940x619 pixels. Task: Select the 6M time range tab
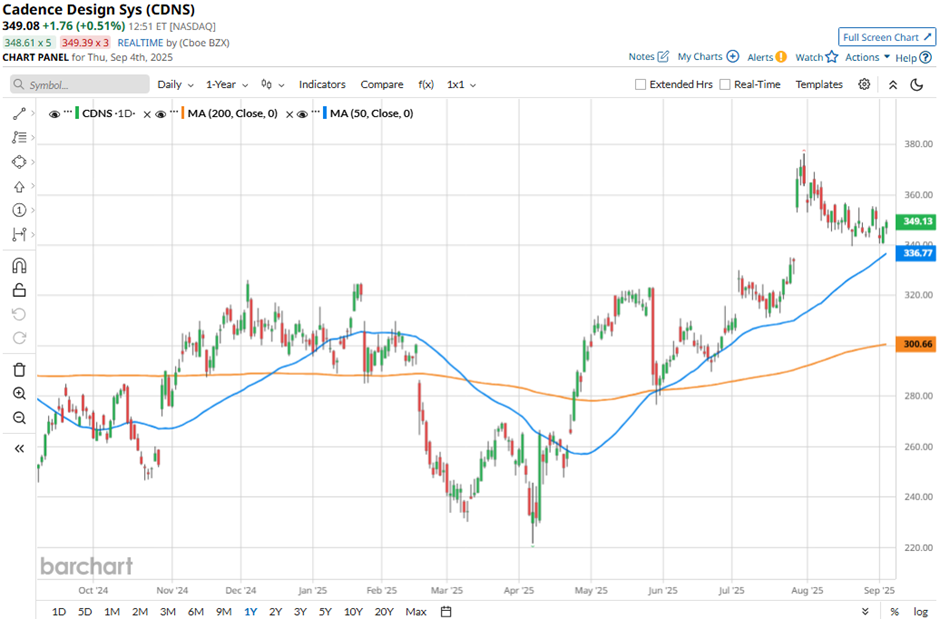point(196,611)
